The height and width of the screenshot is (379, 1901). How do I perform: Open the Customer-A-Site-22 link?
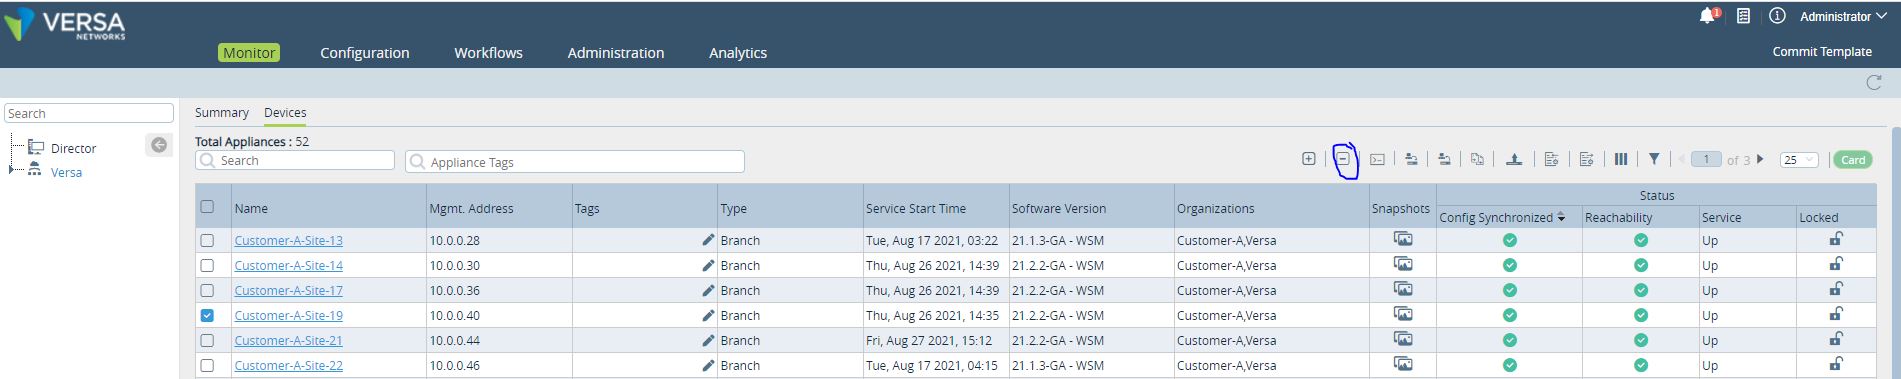(x=289, y=365)
